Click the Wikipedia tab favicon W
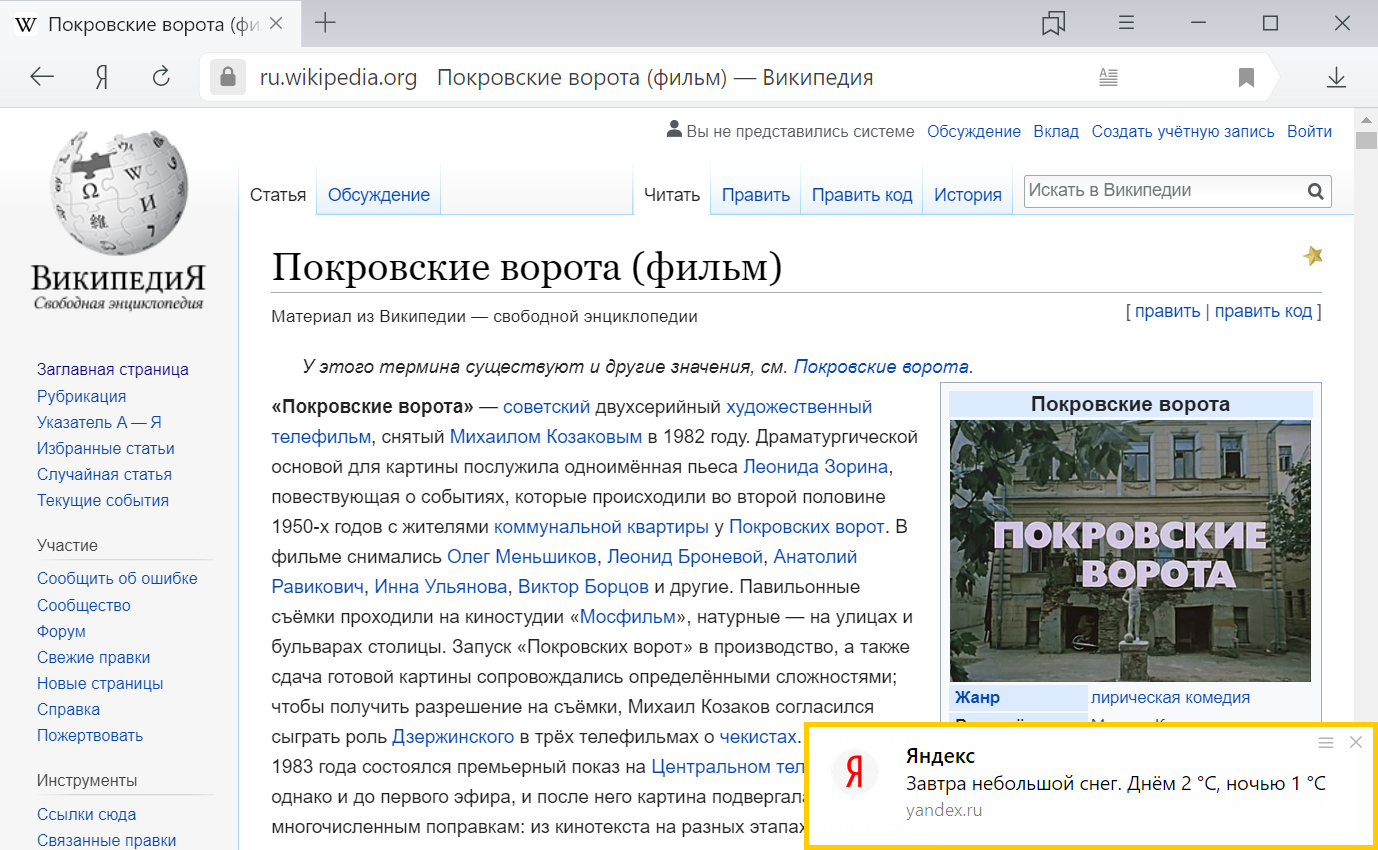The image size is (1378, 850). coord(27,24)
